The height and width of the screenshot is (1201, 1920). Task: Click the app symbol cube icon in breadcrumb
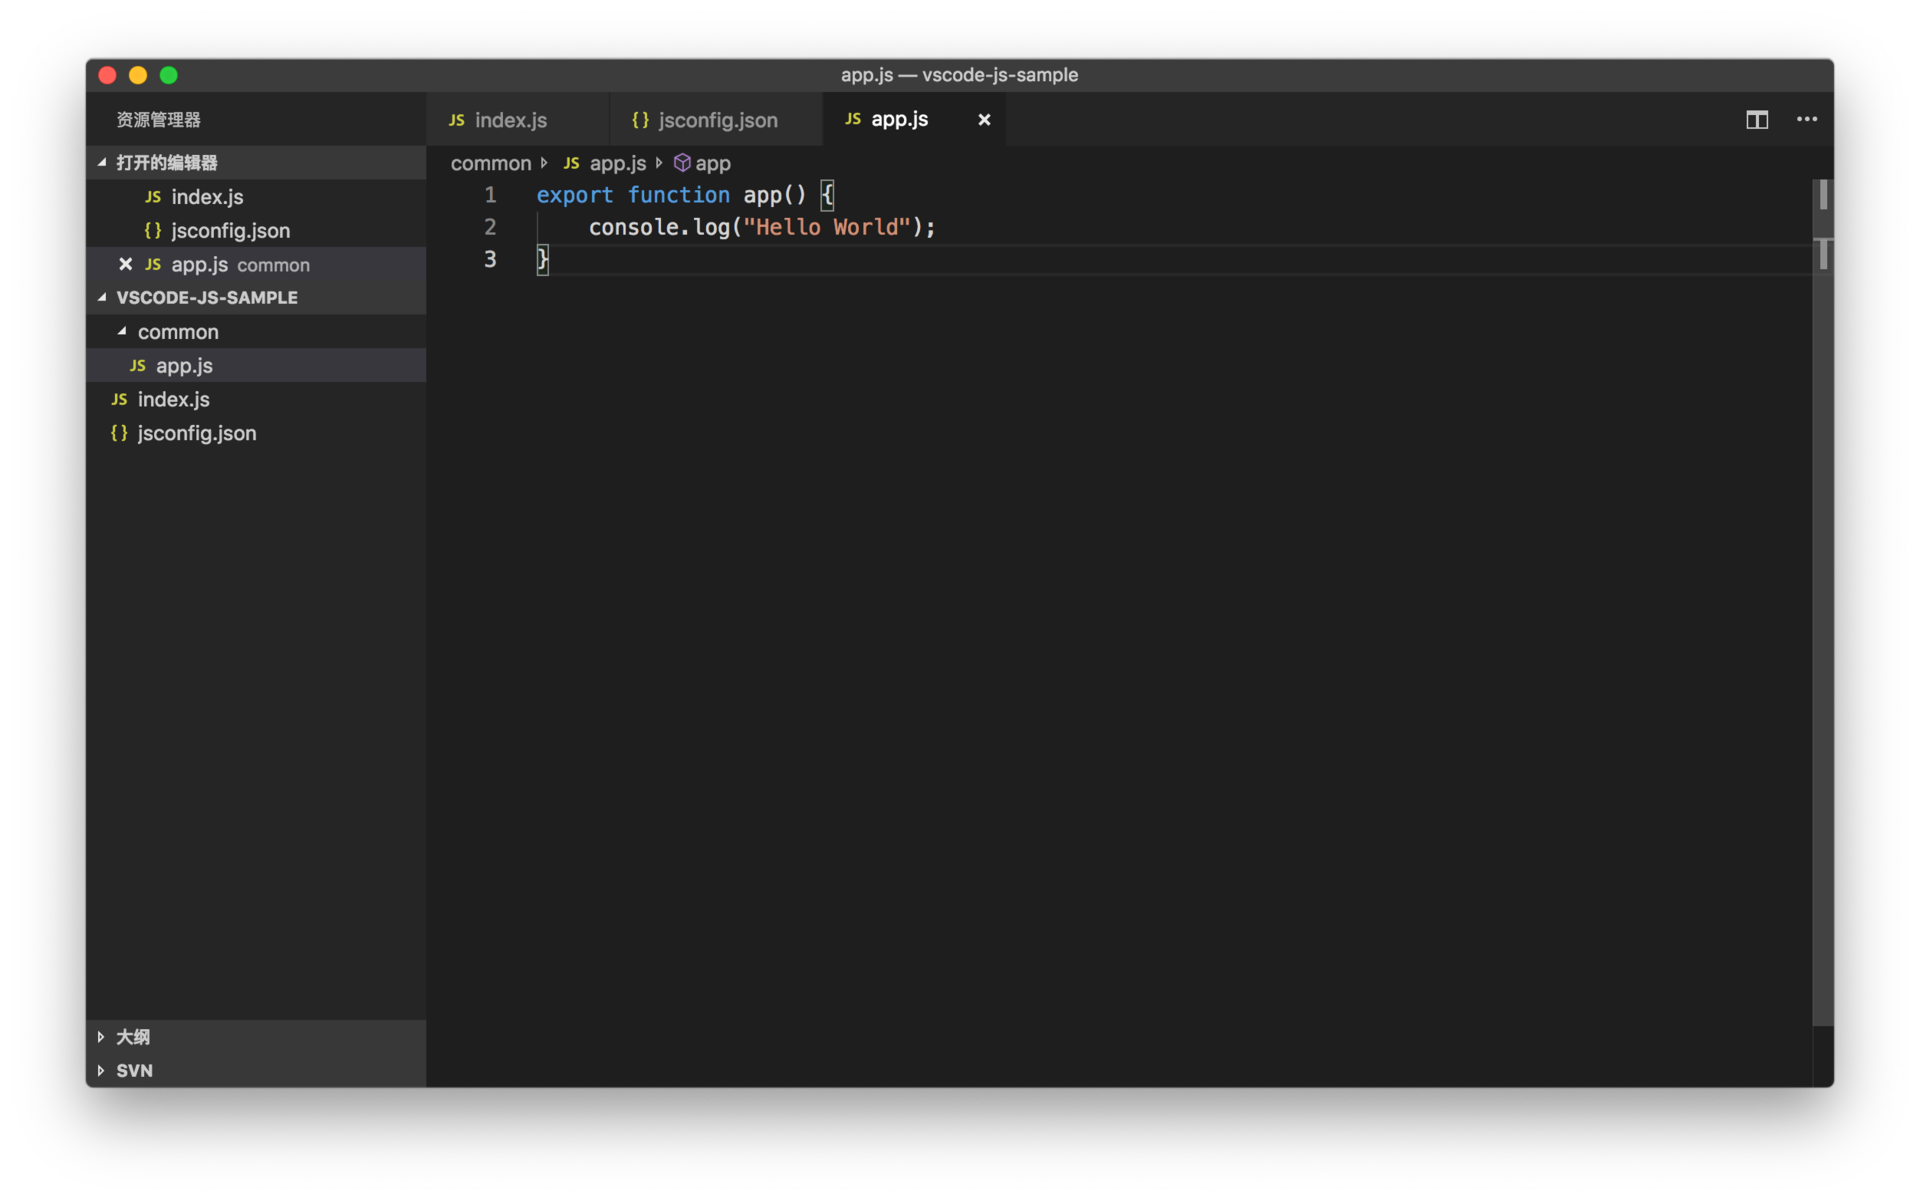coord(682,163)
